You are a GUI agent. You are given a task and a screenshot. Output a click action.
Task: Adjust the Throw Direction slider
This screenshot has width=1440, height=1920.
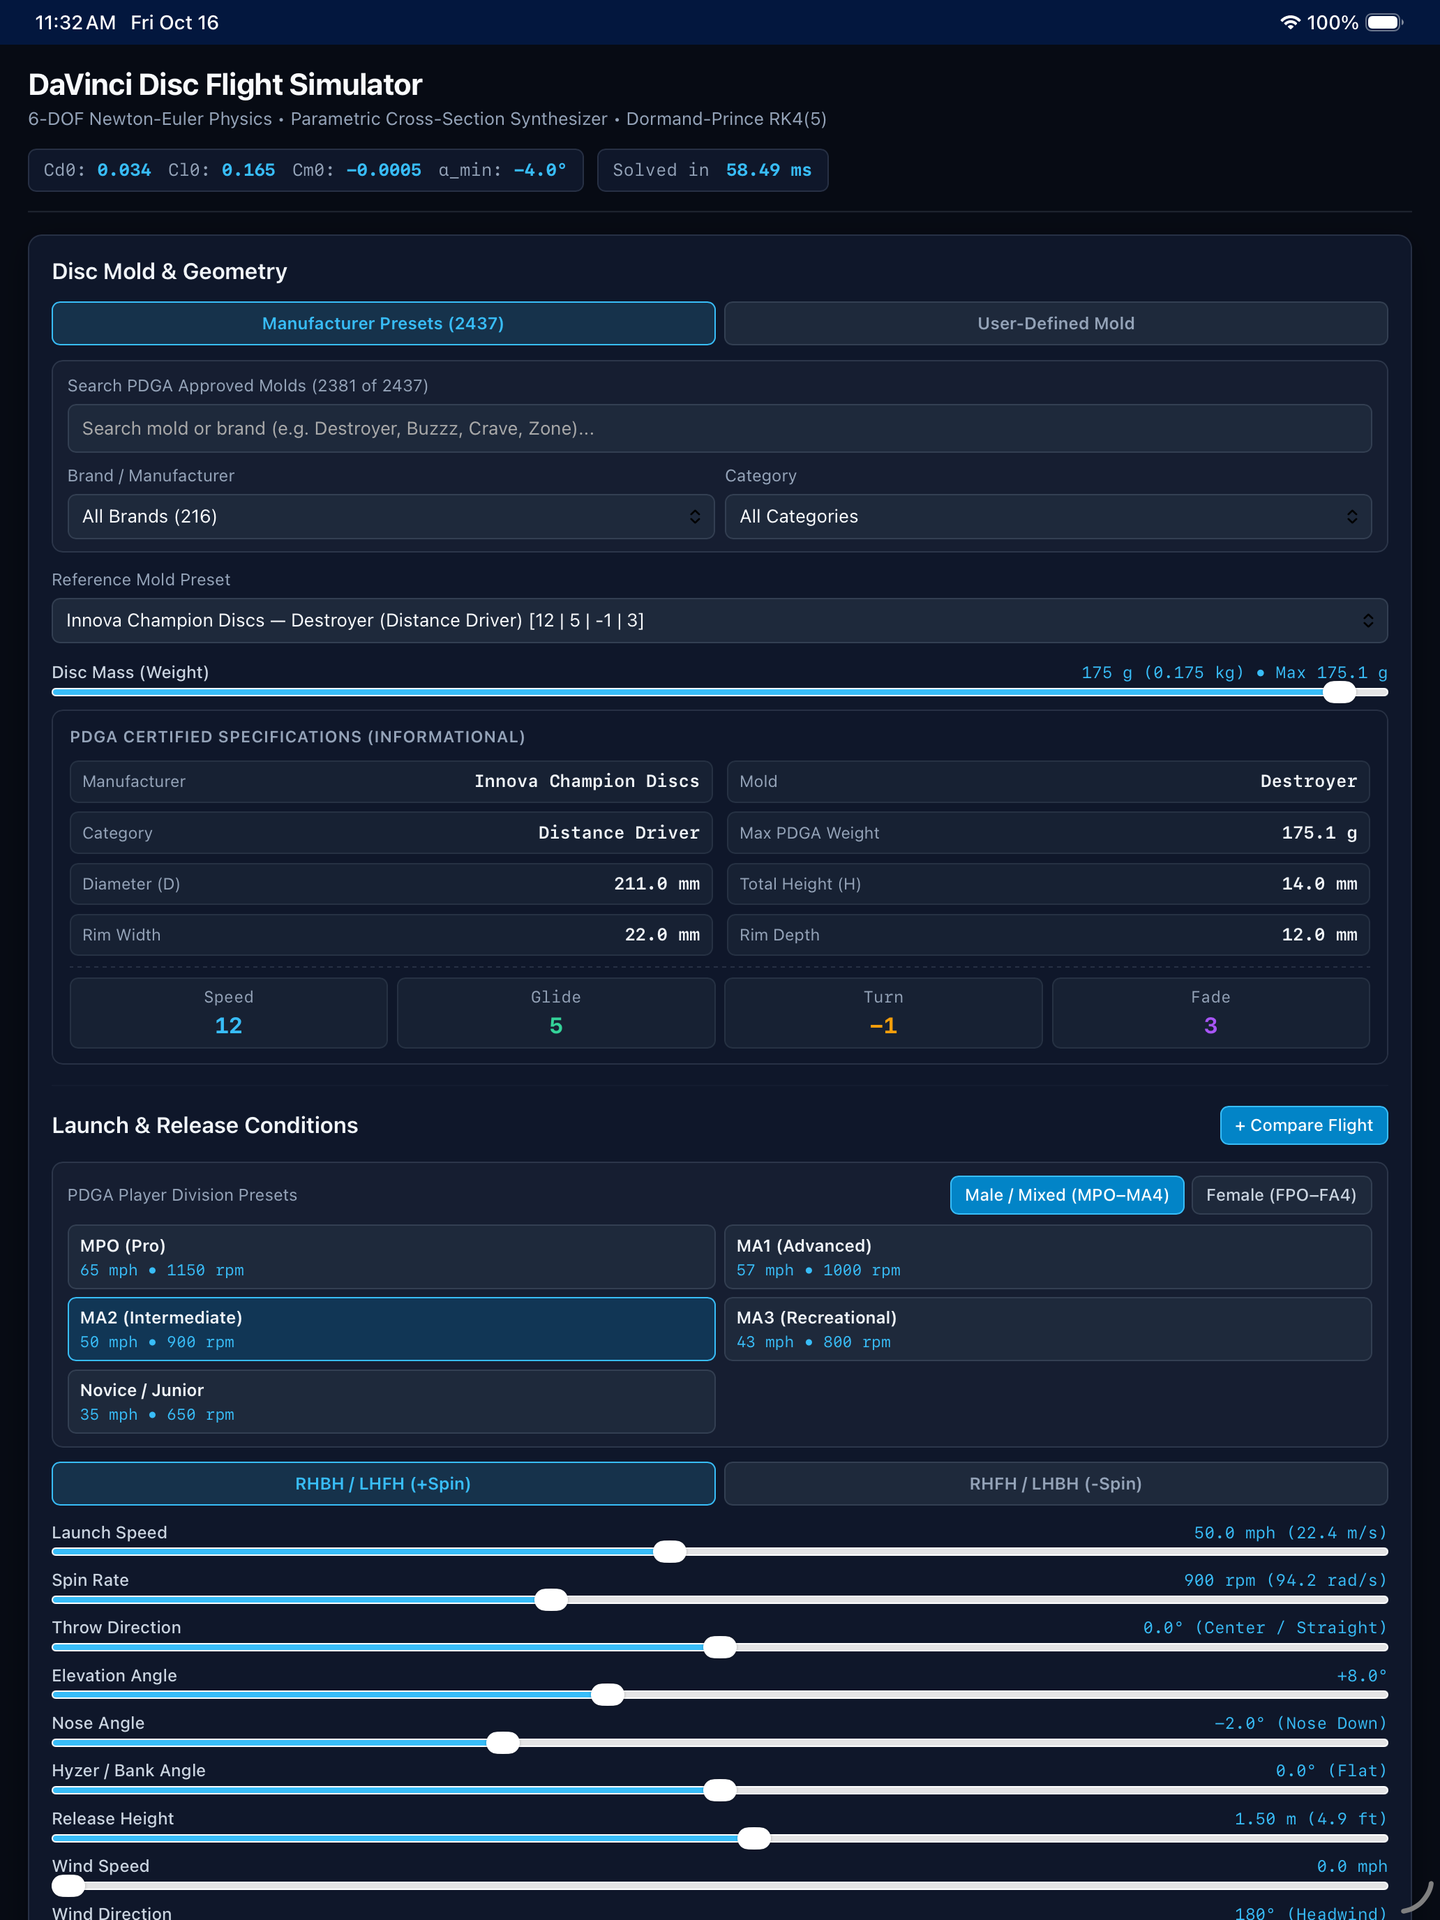(720, 1647)
